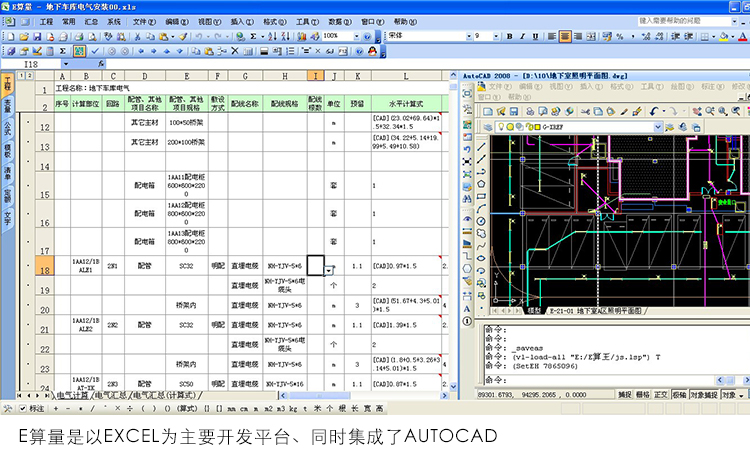This screenshot has height=460, width=750.
Task: Click the Print icon in Excel toolbar
Action: pos(79,36)
